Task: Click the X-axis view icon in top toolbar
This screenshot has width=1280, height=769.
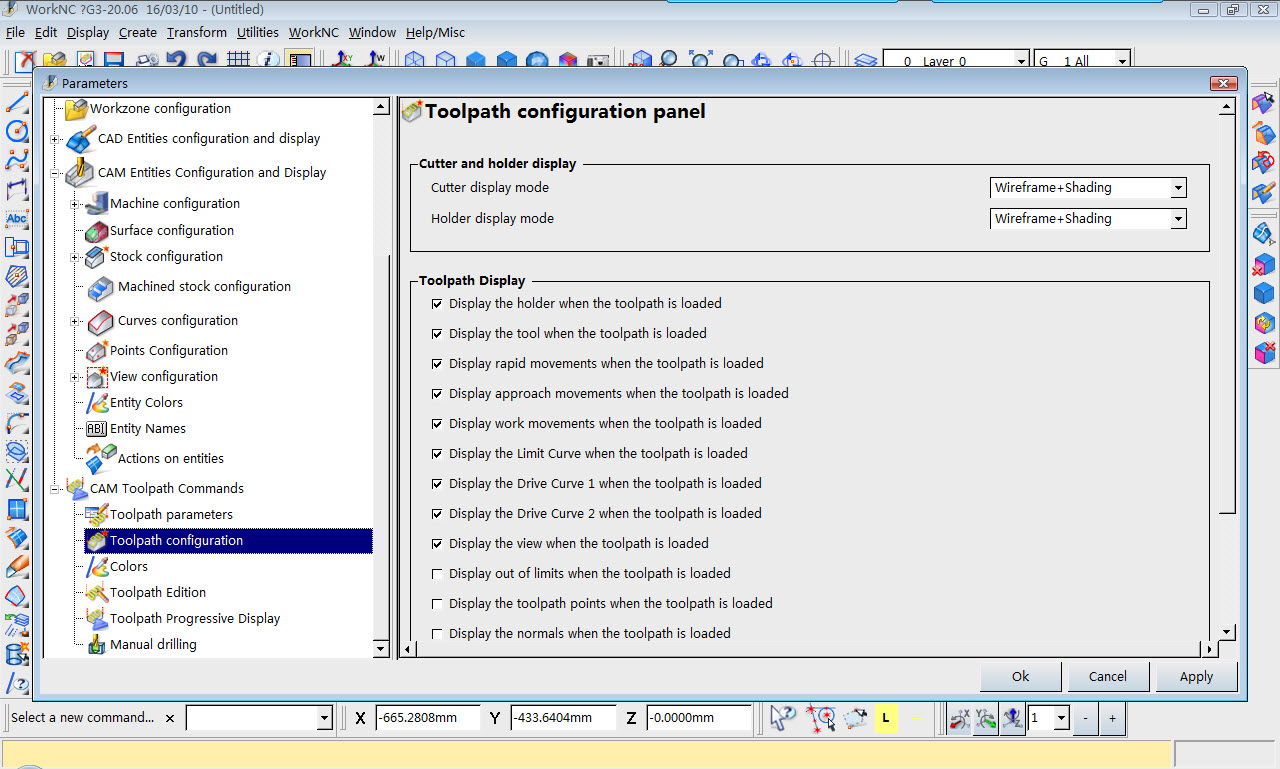Action: pos(344,60)
